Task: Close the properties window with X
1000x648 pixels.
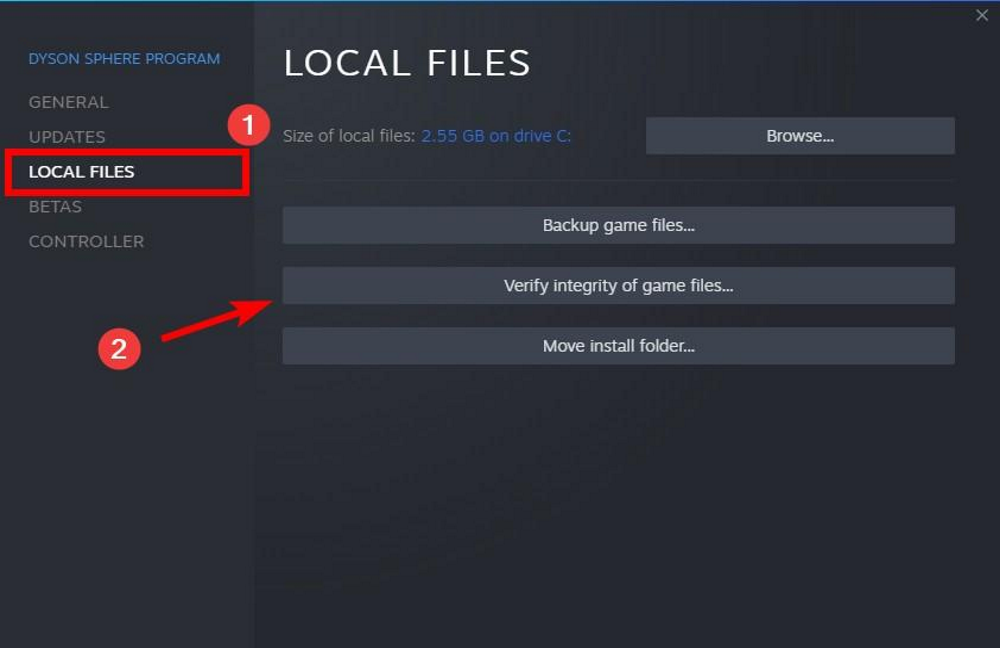Action: click(x=982, y=15)
